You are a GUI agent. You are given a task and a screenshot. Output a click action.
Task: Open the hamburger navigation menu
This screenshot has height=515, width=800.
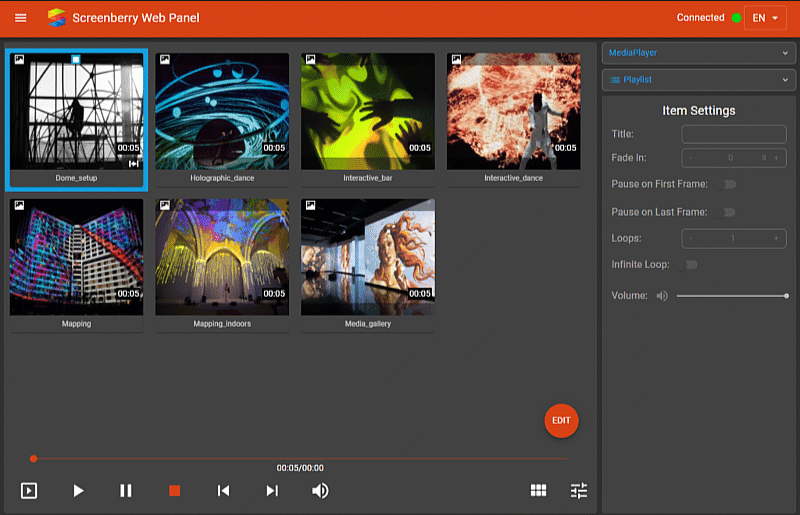tap(20, 18)
